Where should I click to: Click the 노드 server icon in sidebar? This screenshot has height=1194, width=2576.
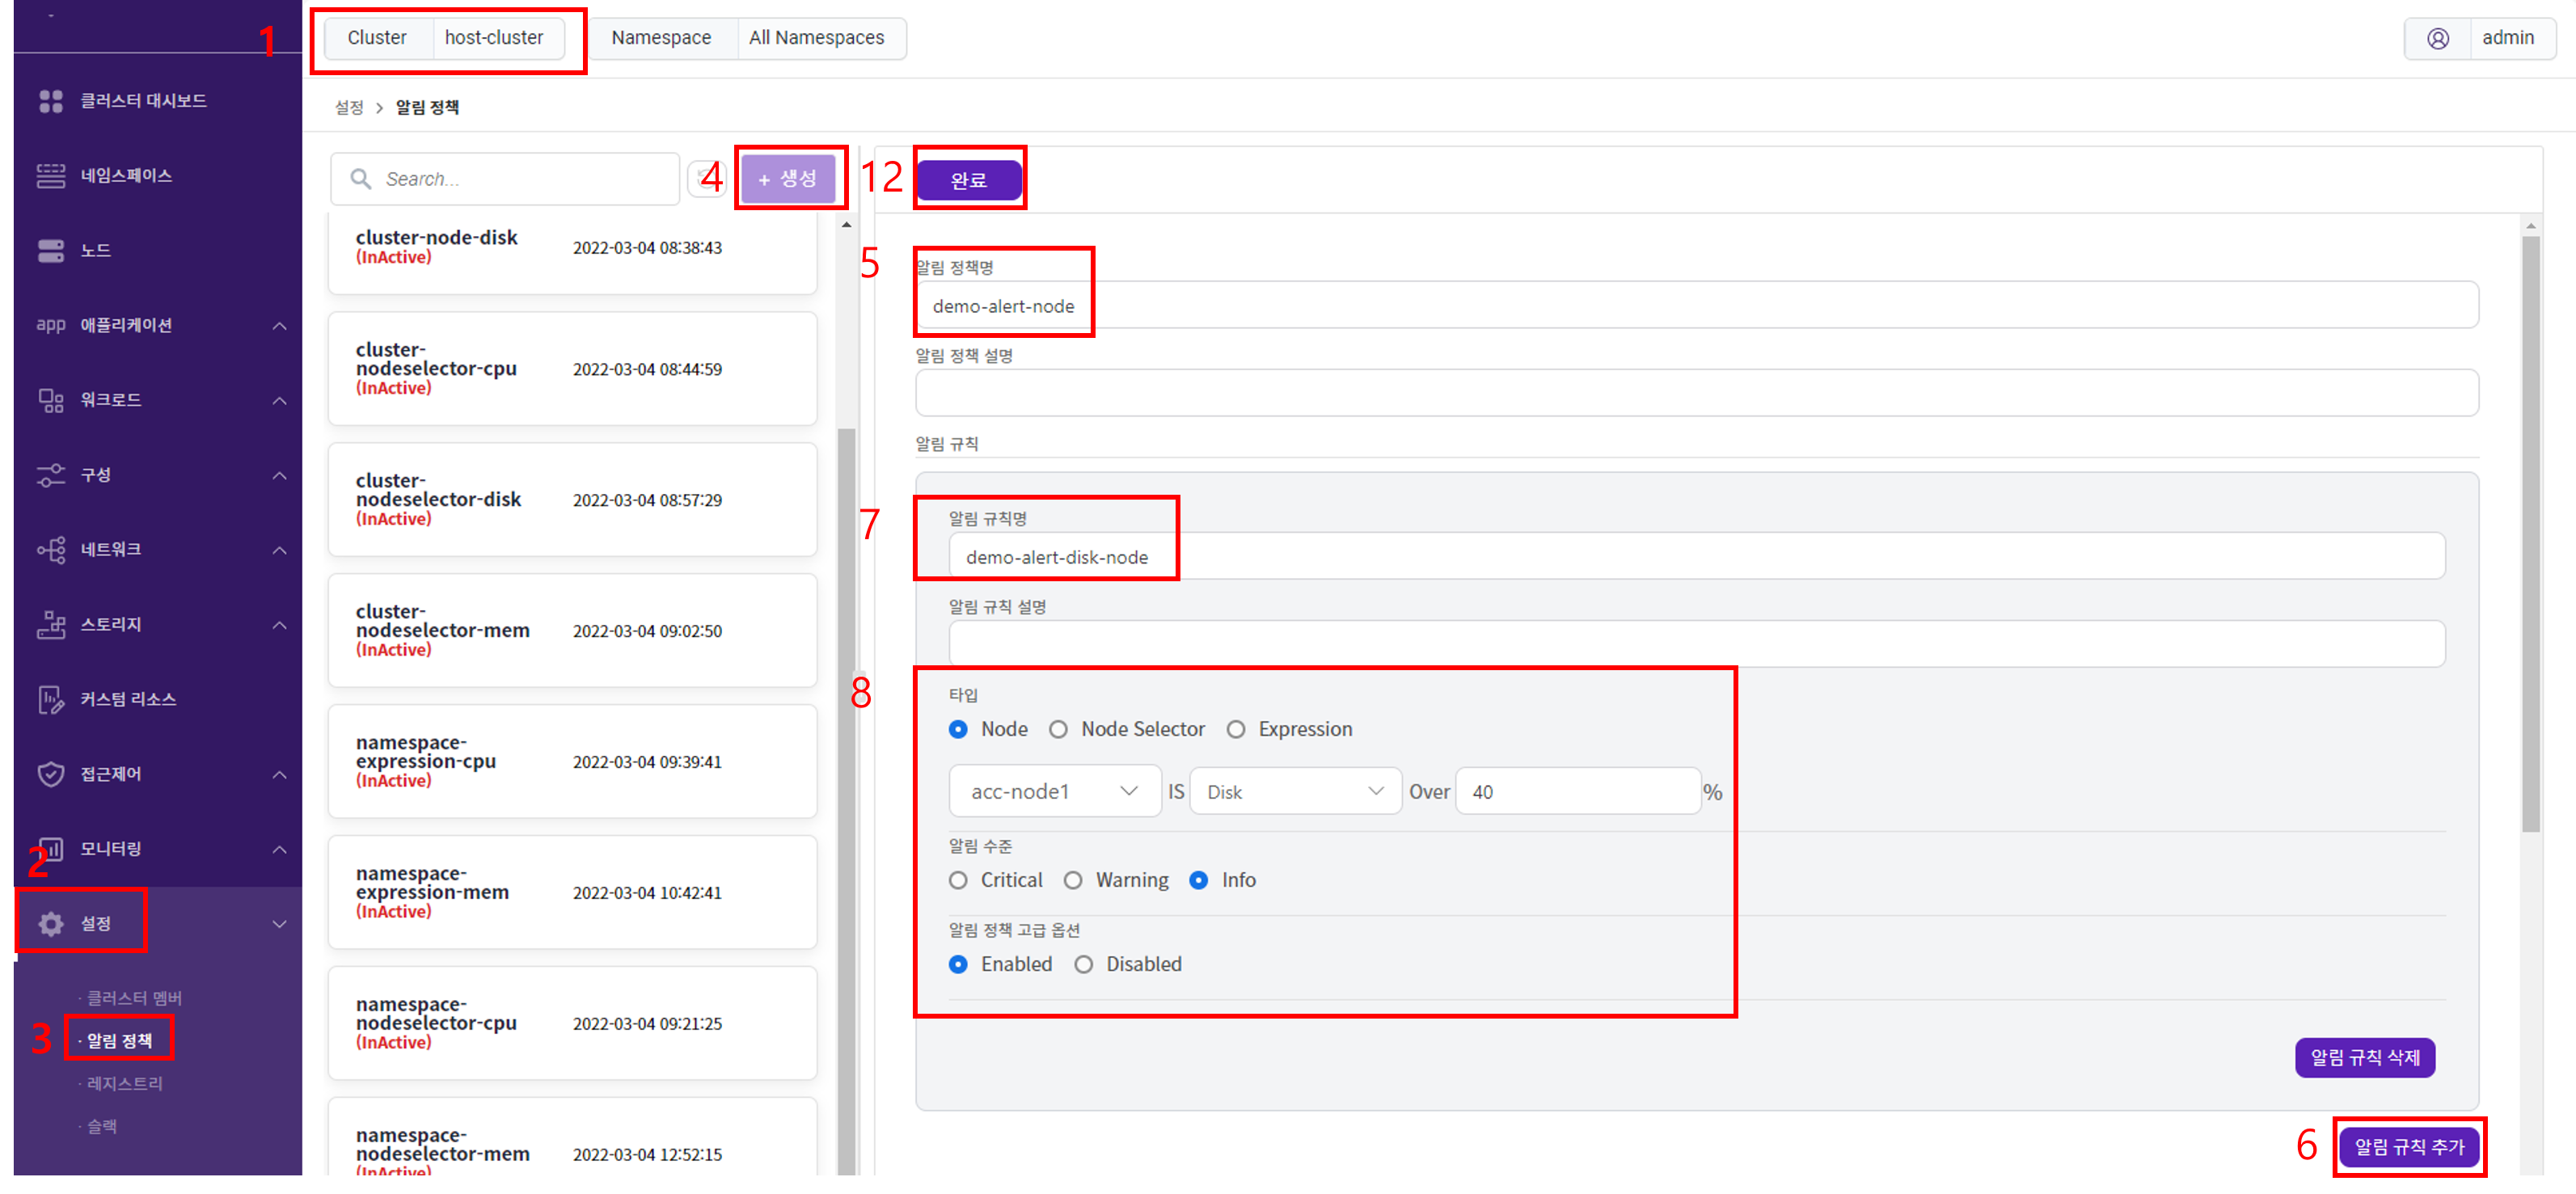[x=50, y=251]
